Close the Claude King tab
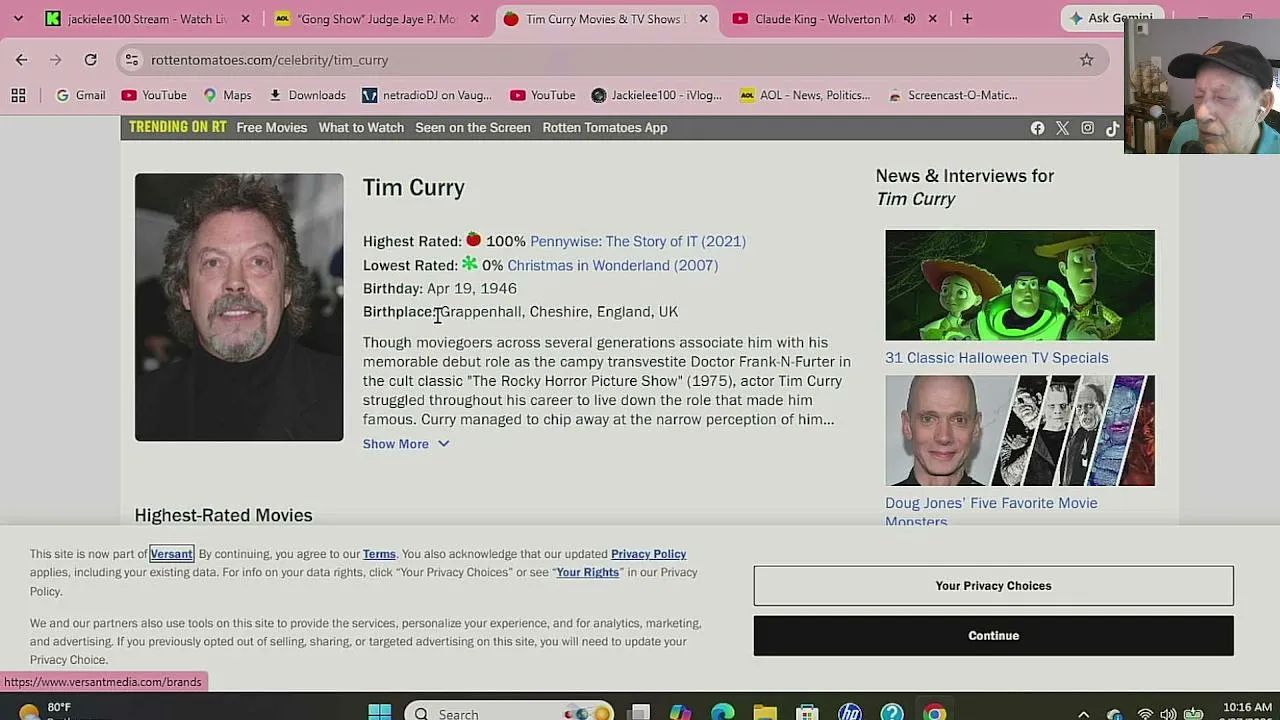This screenshot has width=1280, height=720. tap(932, 19)
